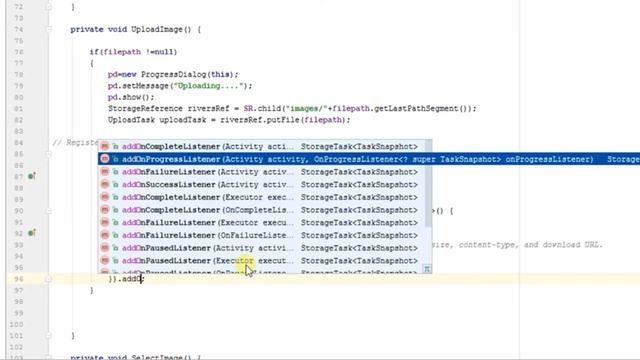Screen dimensions: 640x360
Task: Toggle the fold end marker on line 101
Action: (x=49, y=336)
